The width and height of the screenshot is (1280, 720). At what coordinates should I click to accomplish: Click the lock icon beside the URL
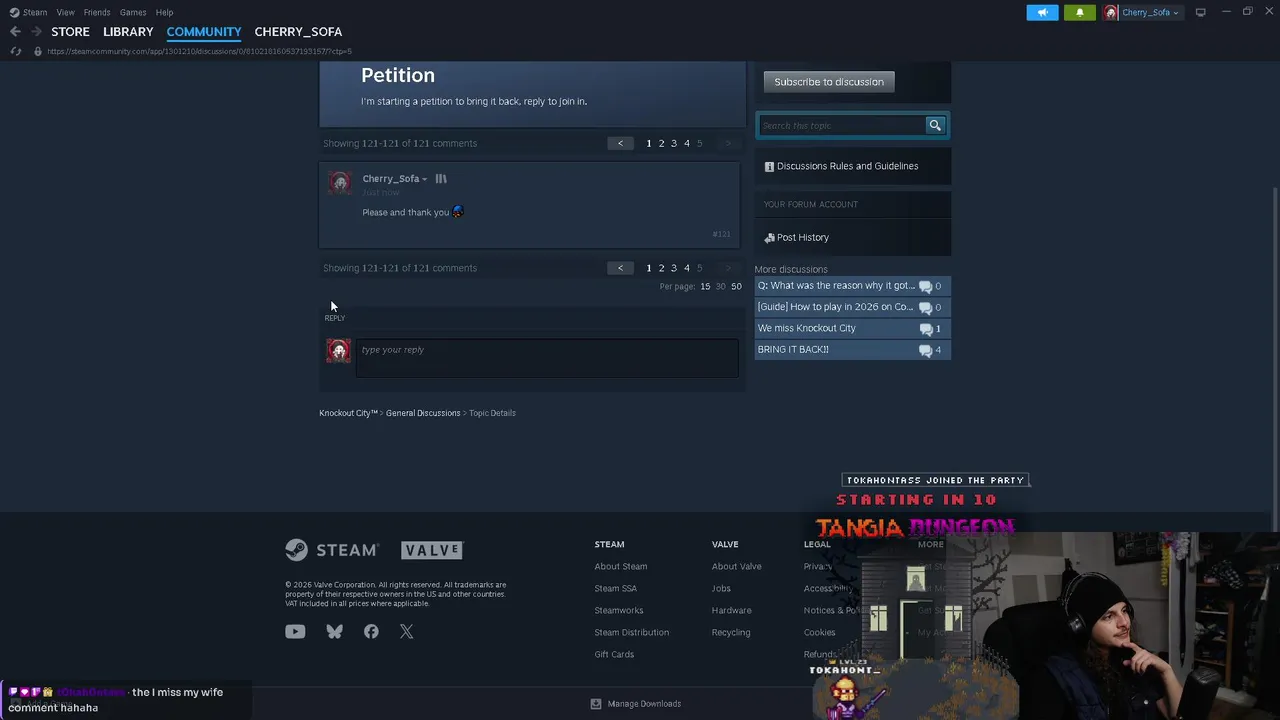(37, 51)
